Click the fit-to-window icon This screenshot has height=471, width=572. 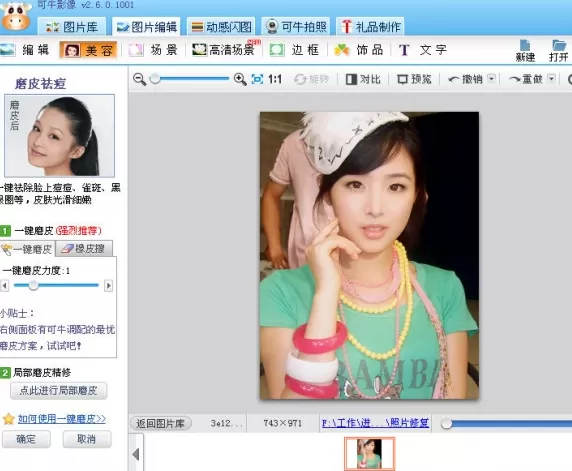pos(257,79)
